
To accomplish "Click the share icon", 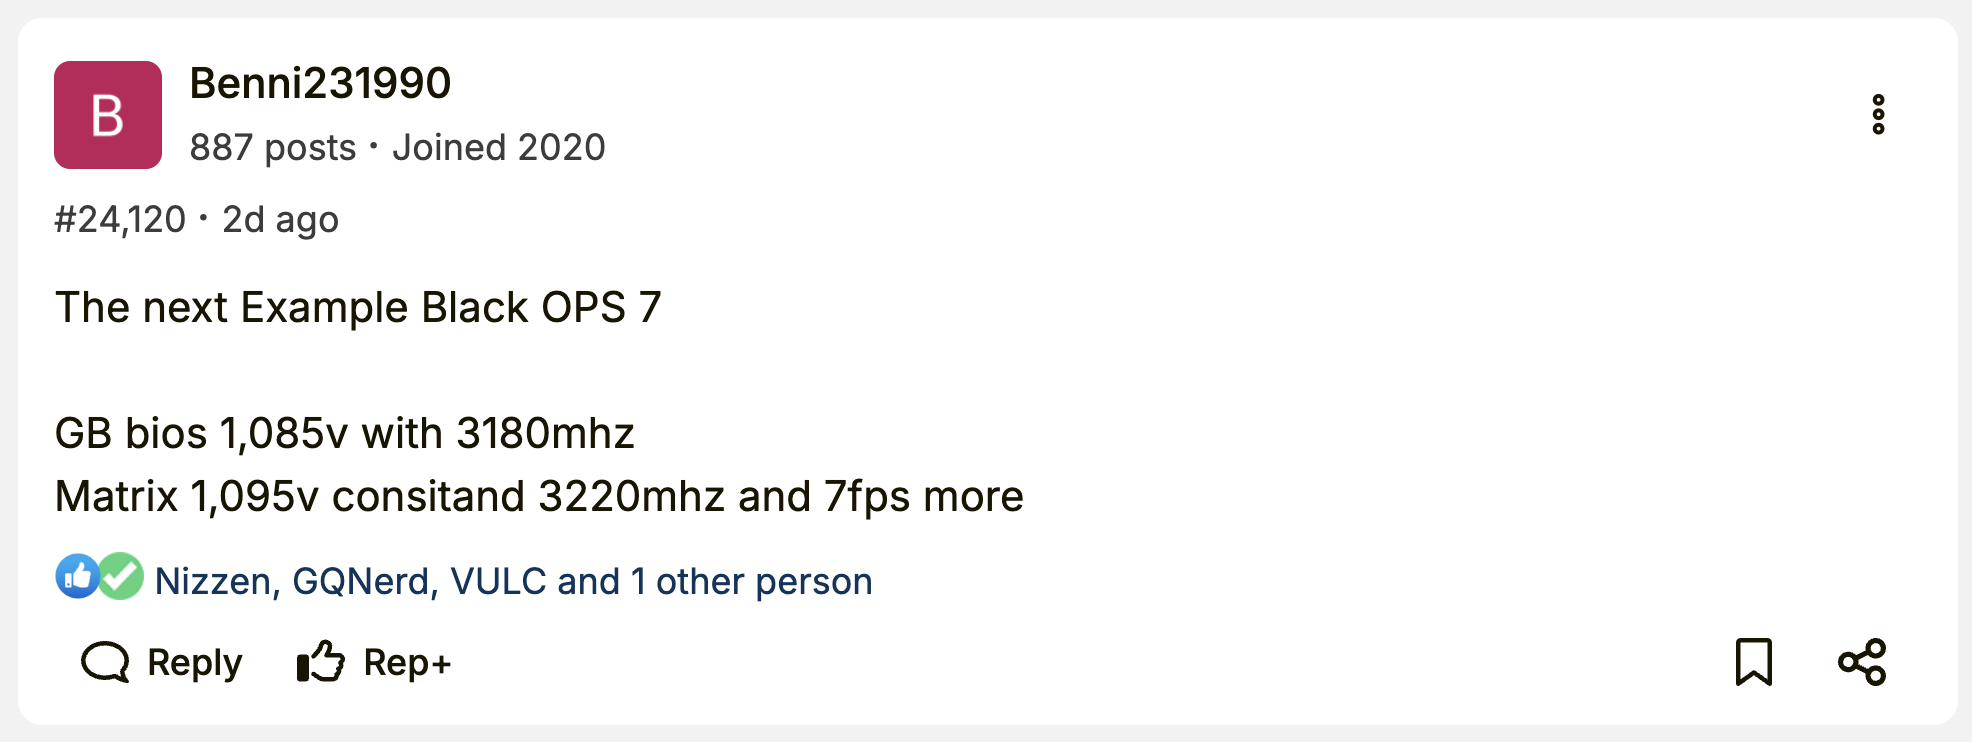I will click(x=1862, y=662).
